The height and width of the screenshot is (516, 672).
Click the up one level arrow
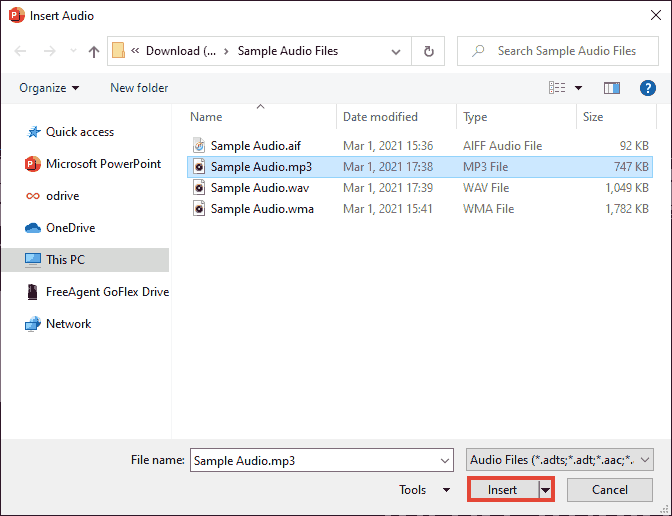[94, 51]
